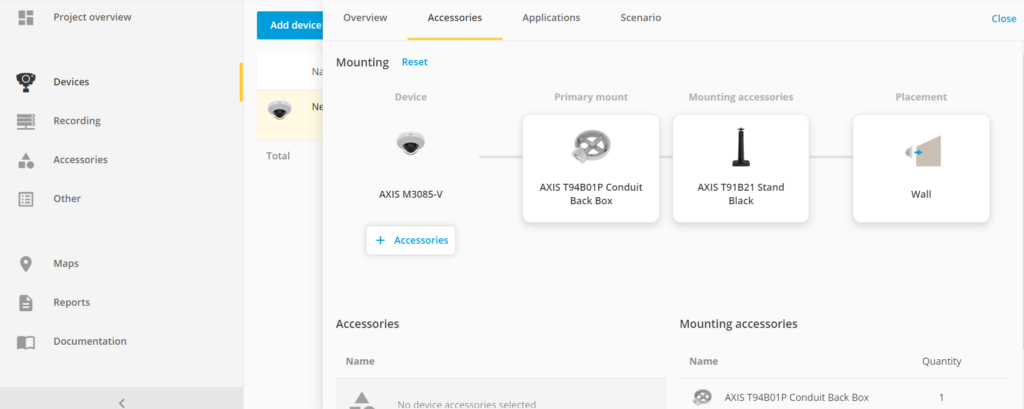Screen dimensions: 1024x409
Task: Click the Wall placement icon
Action: click(921, 152)
